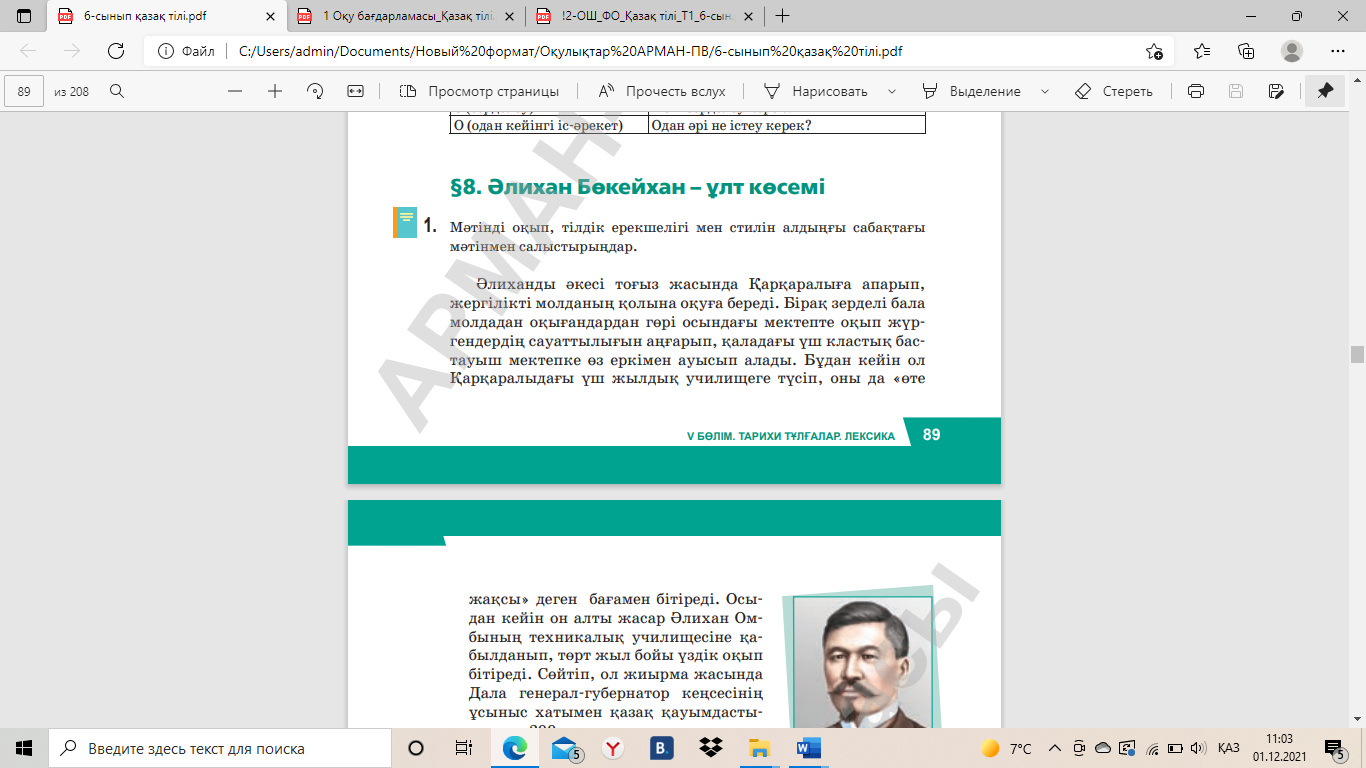The image size is (1366, 768).
Task: Open the PDF search tool
Action: [x=117, y=91]
